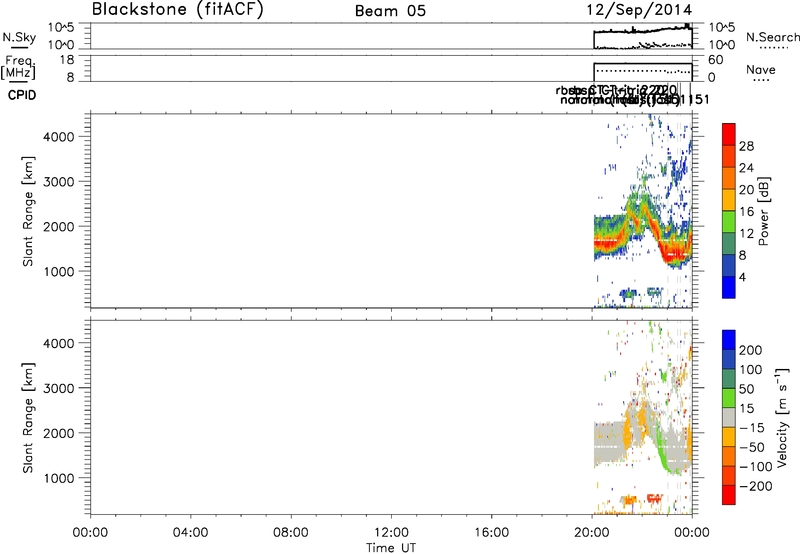Click the power panel 'Slant Range [km]' label
This screenshot has width=800, height=554.
tap(28, 212)
